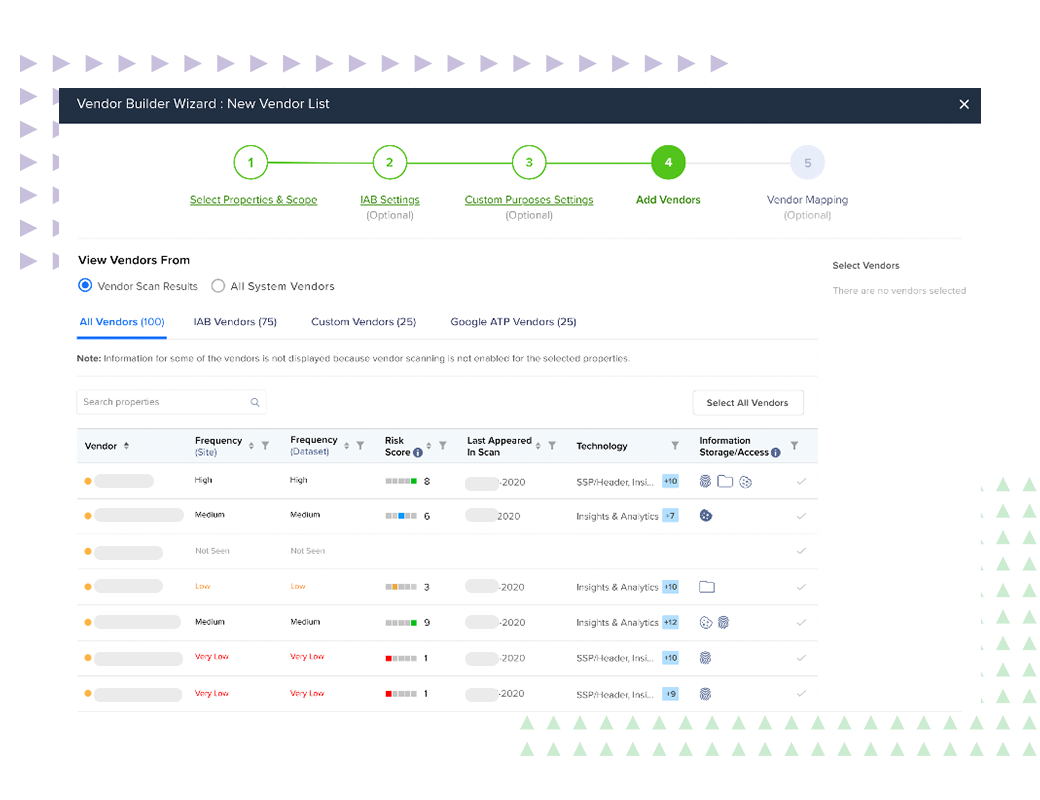Viewport: 1040px width, 800px height.
Task: Open the Last Appeared In Scan filter
Action: click(552, 446)
